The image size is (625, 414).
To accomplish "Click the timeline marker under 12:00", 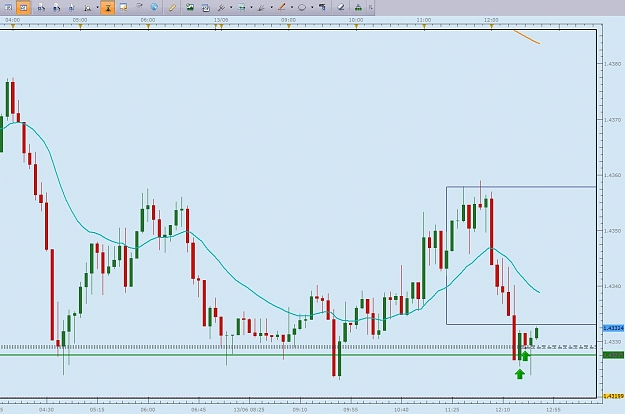I will (x=492, y=27).
